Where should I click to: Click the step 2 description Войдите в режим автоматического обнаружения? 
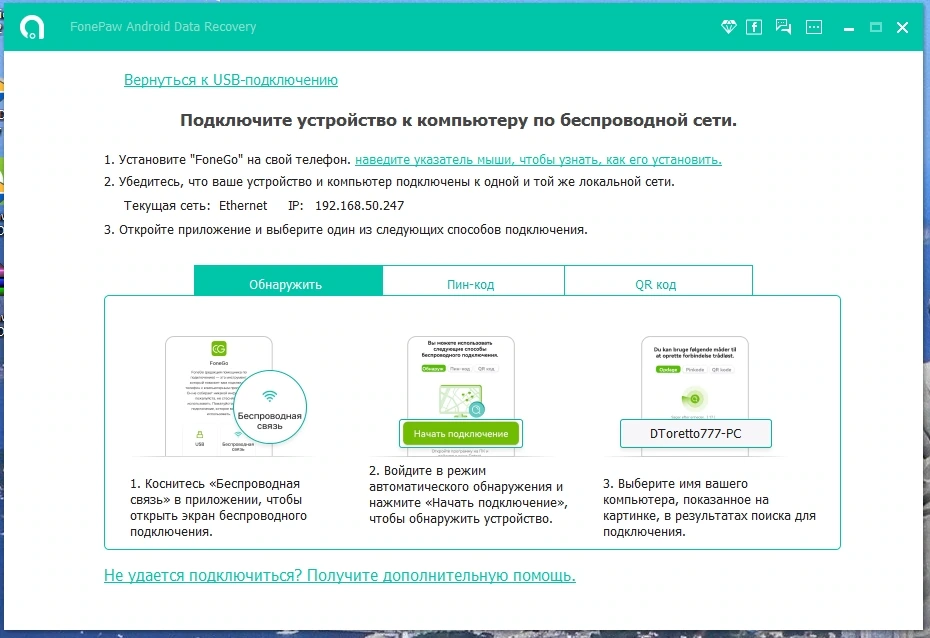tap(468, 495)
